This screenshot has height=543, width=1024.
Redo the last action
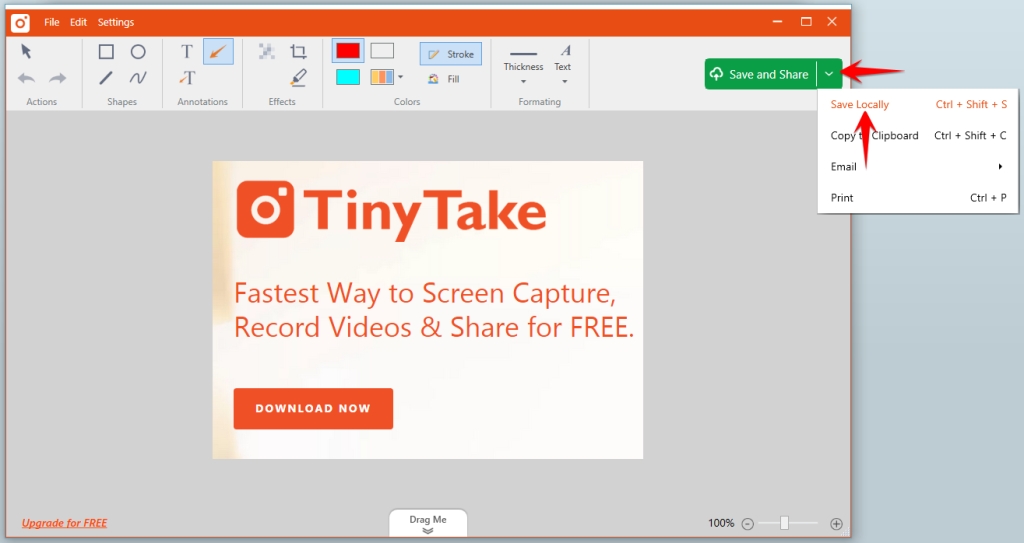coord(57,78)
